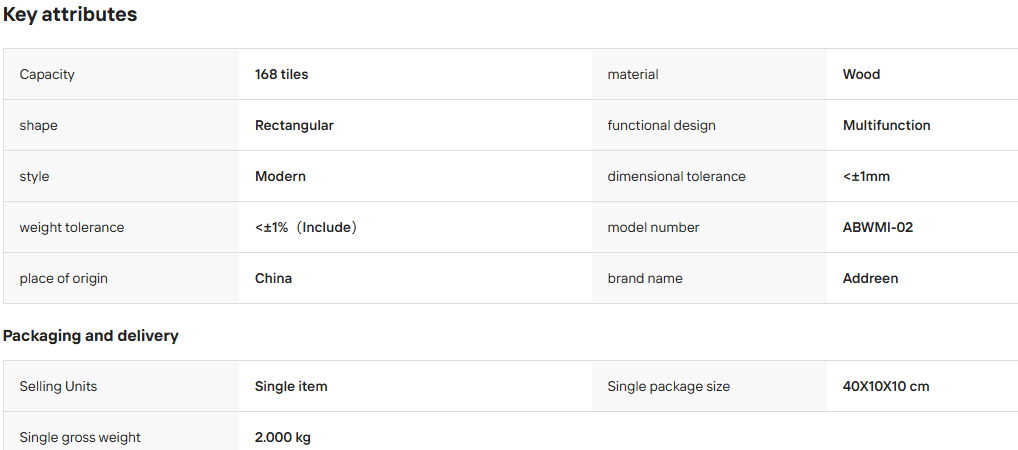This screenshot has height=450, width=1018.
Task: Click the <±1mm tolerance value
Action: tap(866, 176)
